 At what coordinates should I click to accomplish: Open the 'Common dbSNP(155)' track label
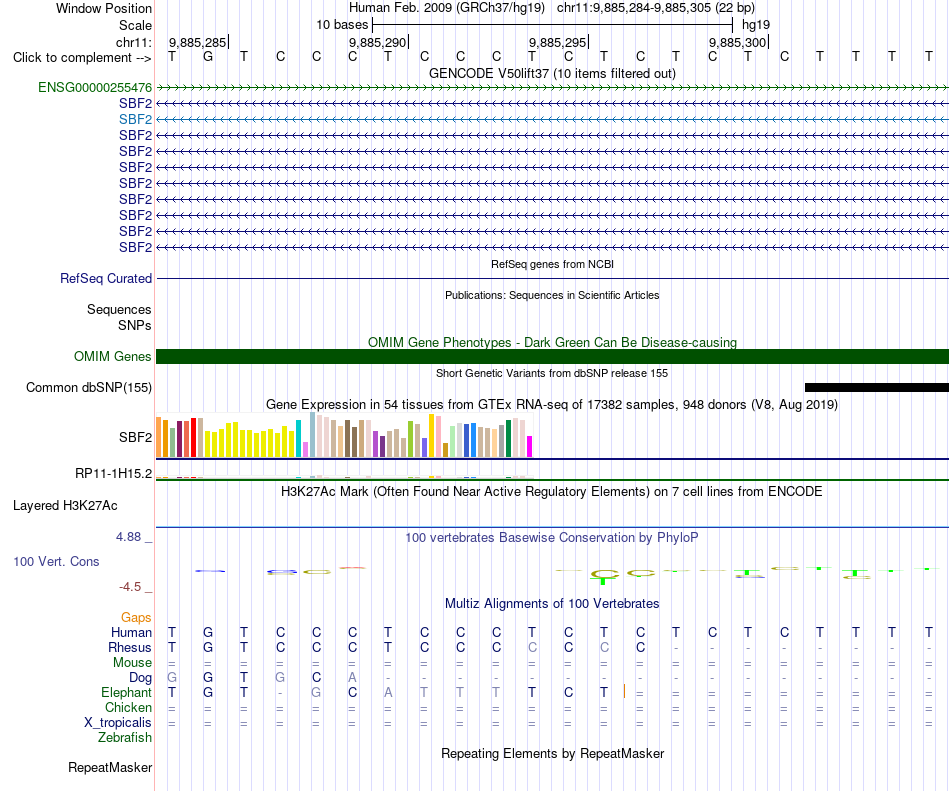[88, 388]
